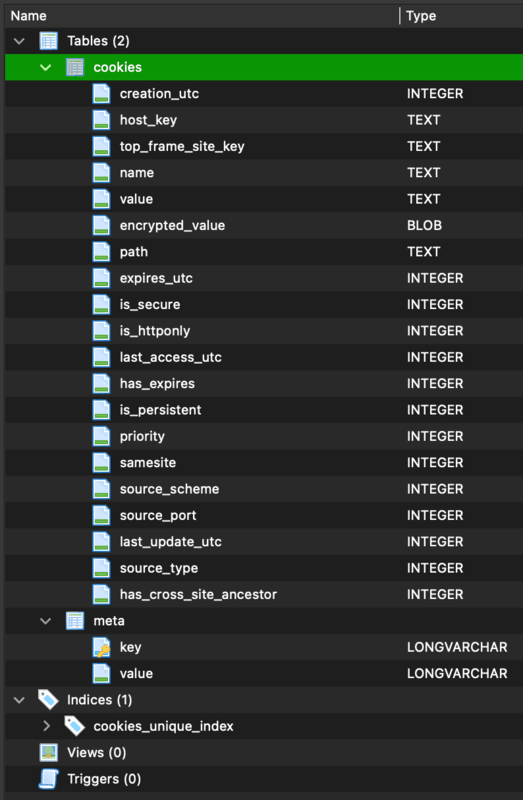Select the samesite field

[x=264, y=463]
